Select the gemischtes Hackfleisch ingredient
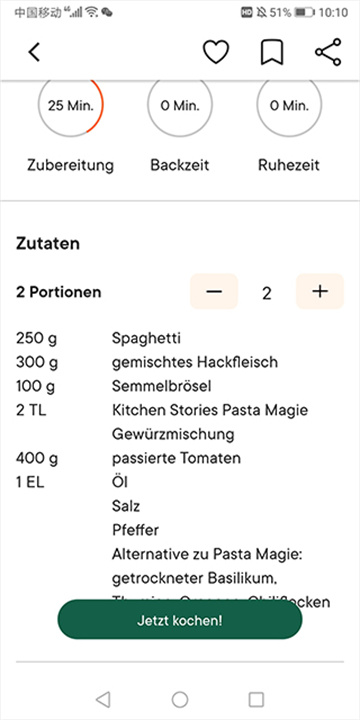 [x=195, y=363]
